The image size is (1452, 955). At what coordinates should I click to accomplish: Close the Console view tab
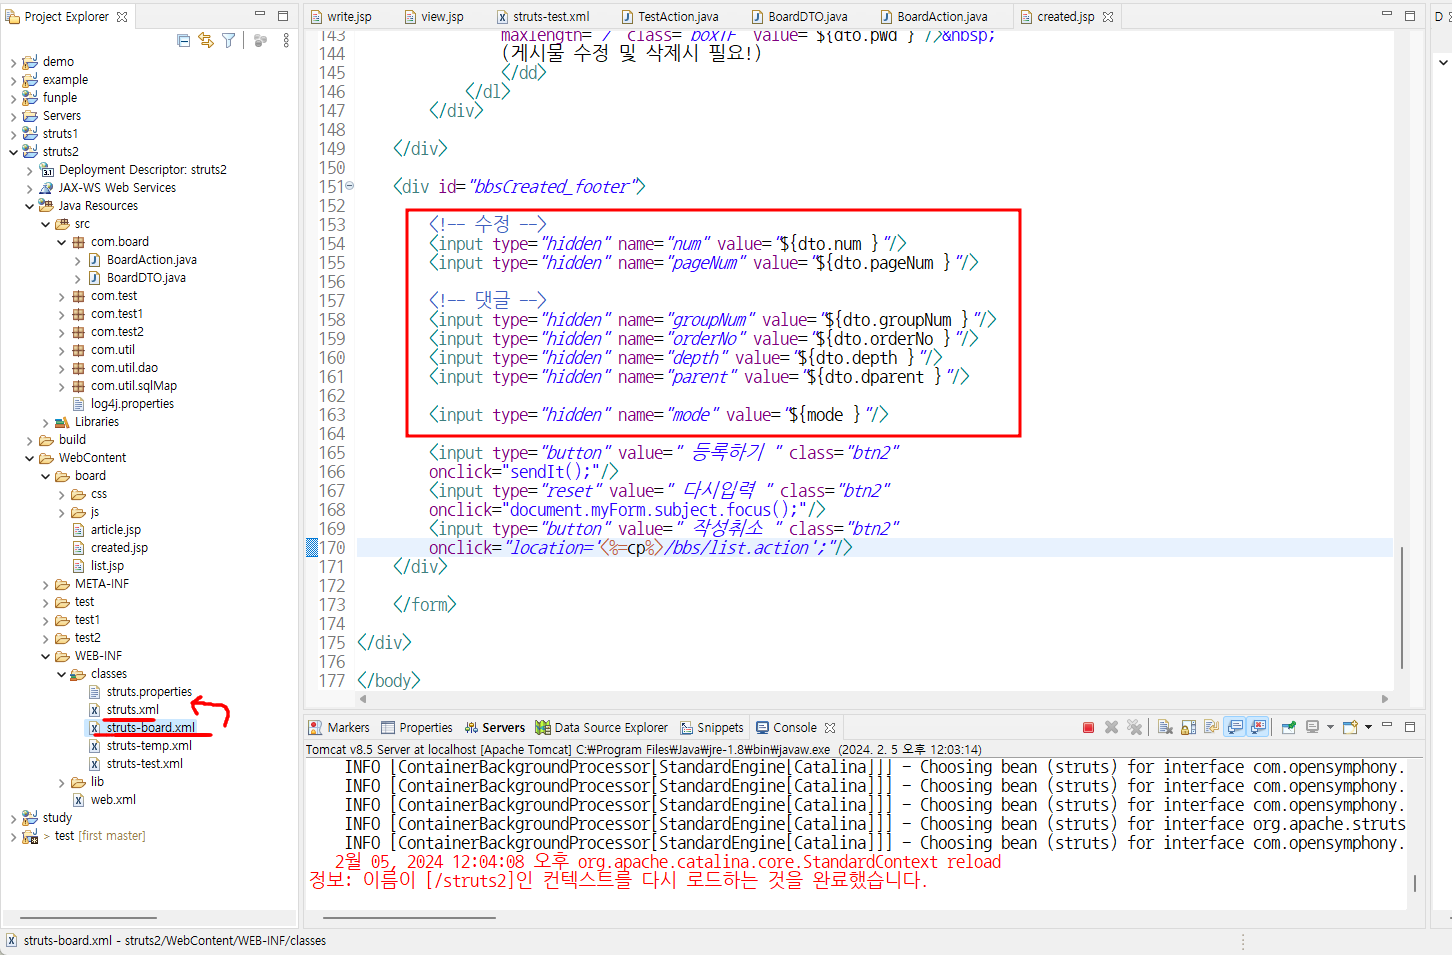point(830,728)
